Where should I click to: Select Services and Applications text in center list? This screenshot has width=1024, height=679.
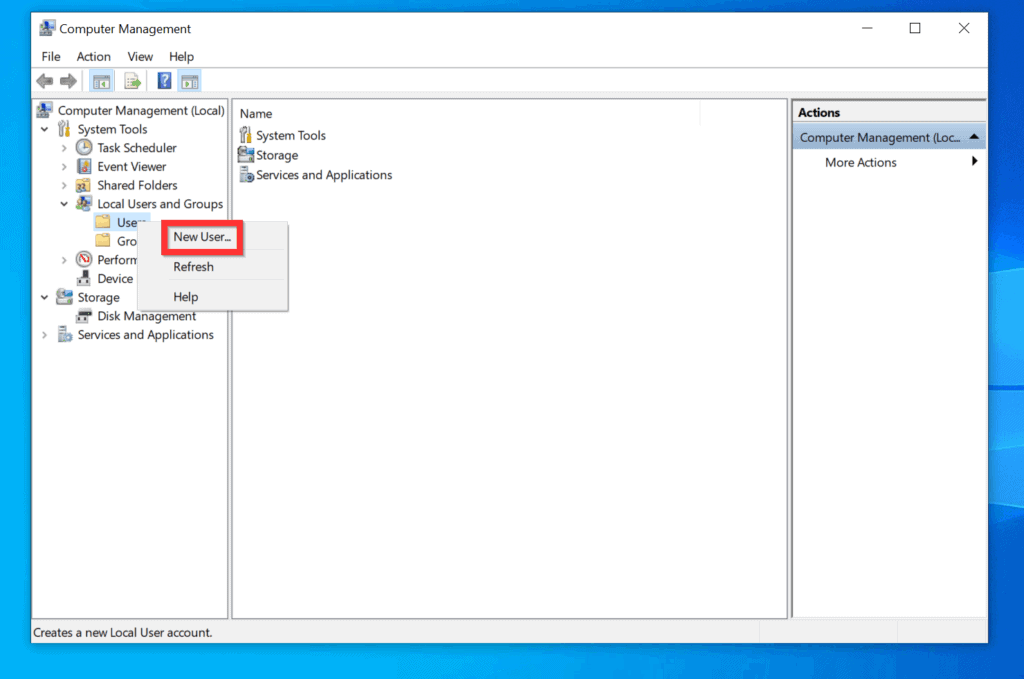click(324, 175)
